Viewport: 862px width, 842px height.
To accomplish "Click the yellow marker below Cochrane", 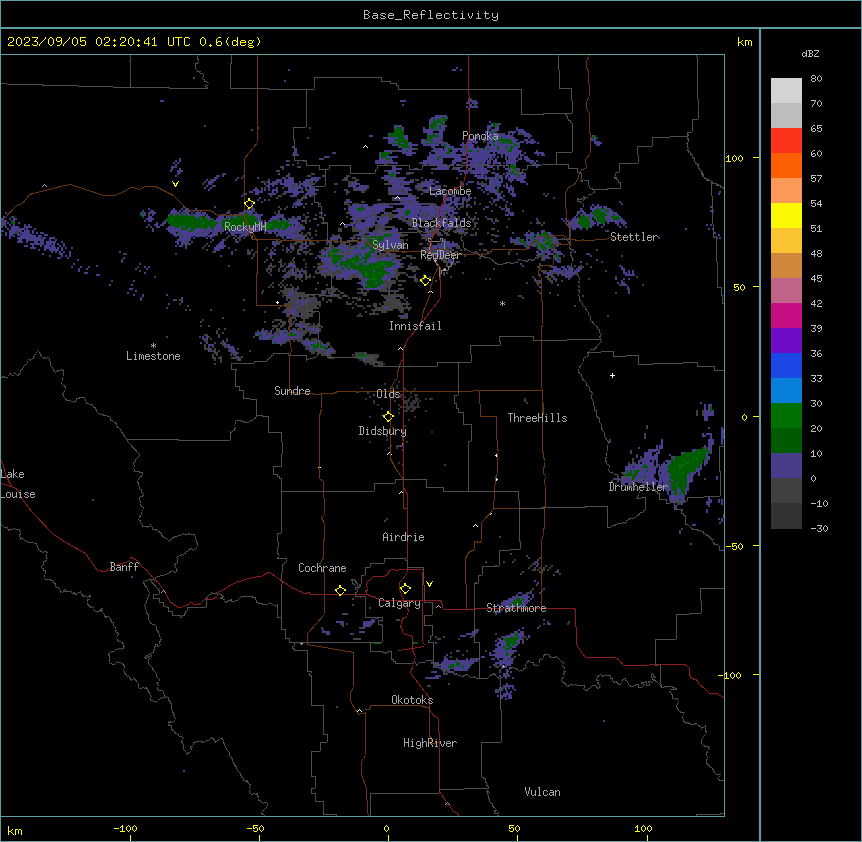I will (x=340, y=590).
